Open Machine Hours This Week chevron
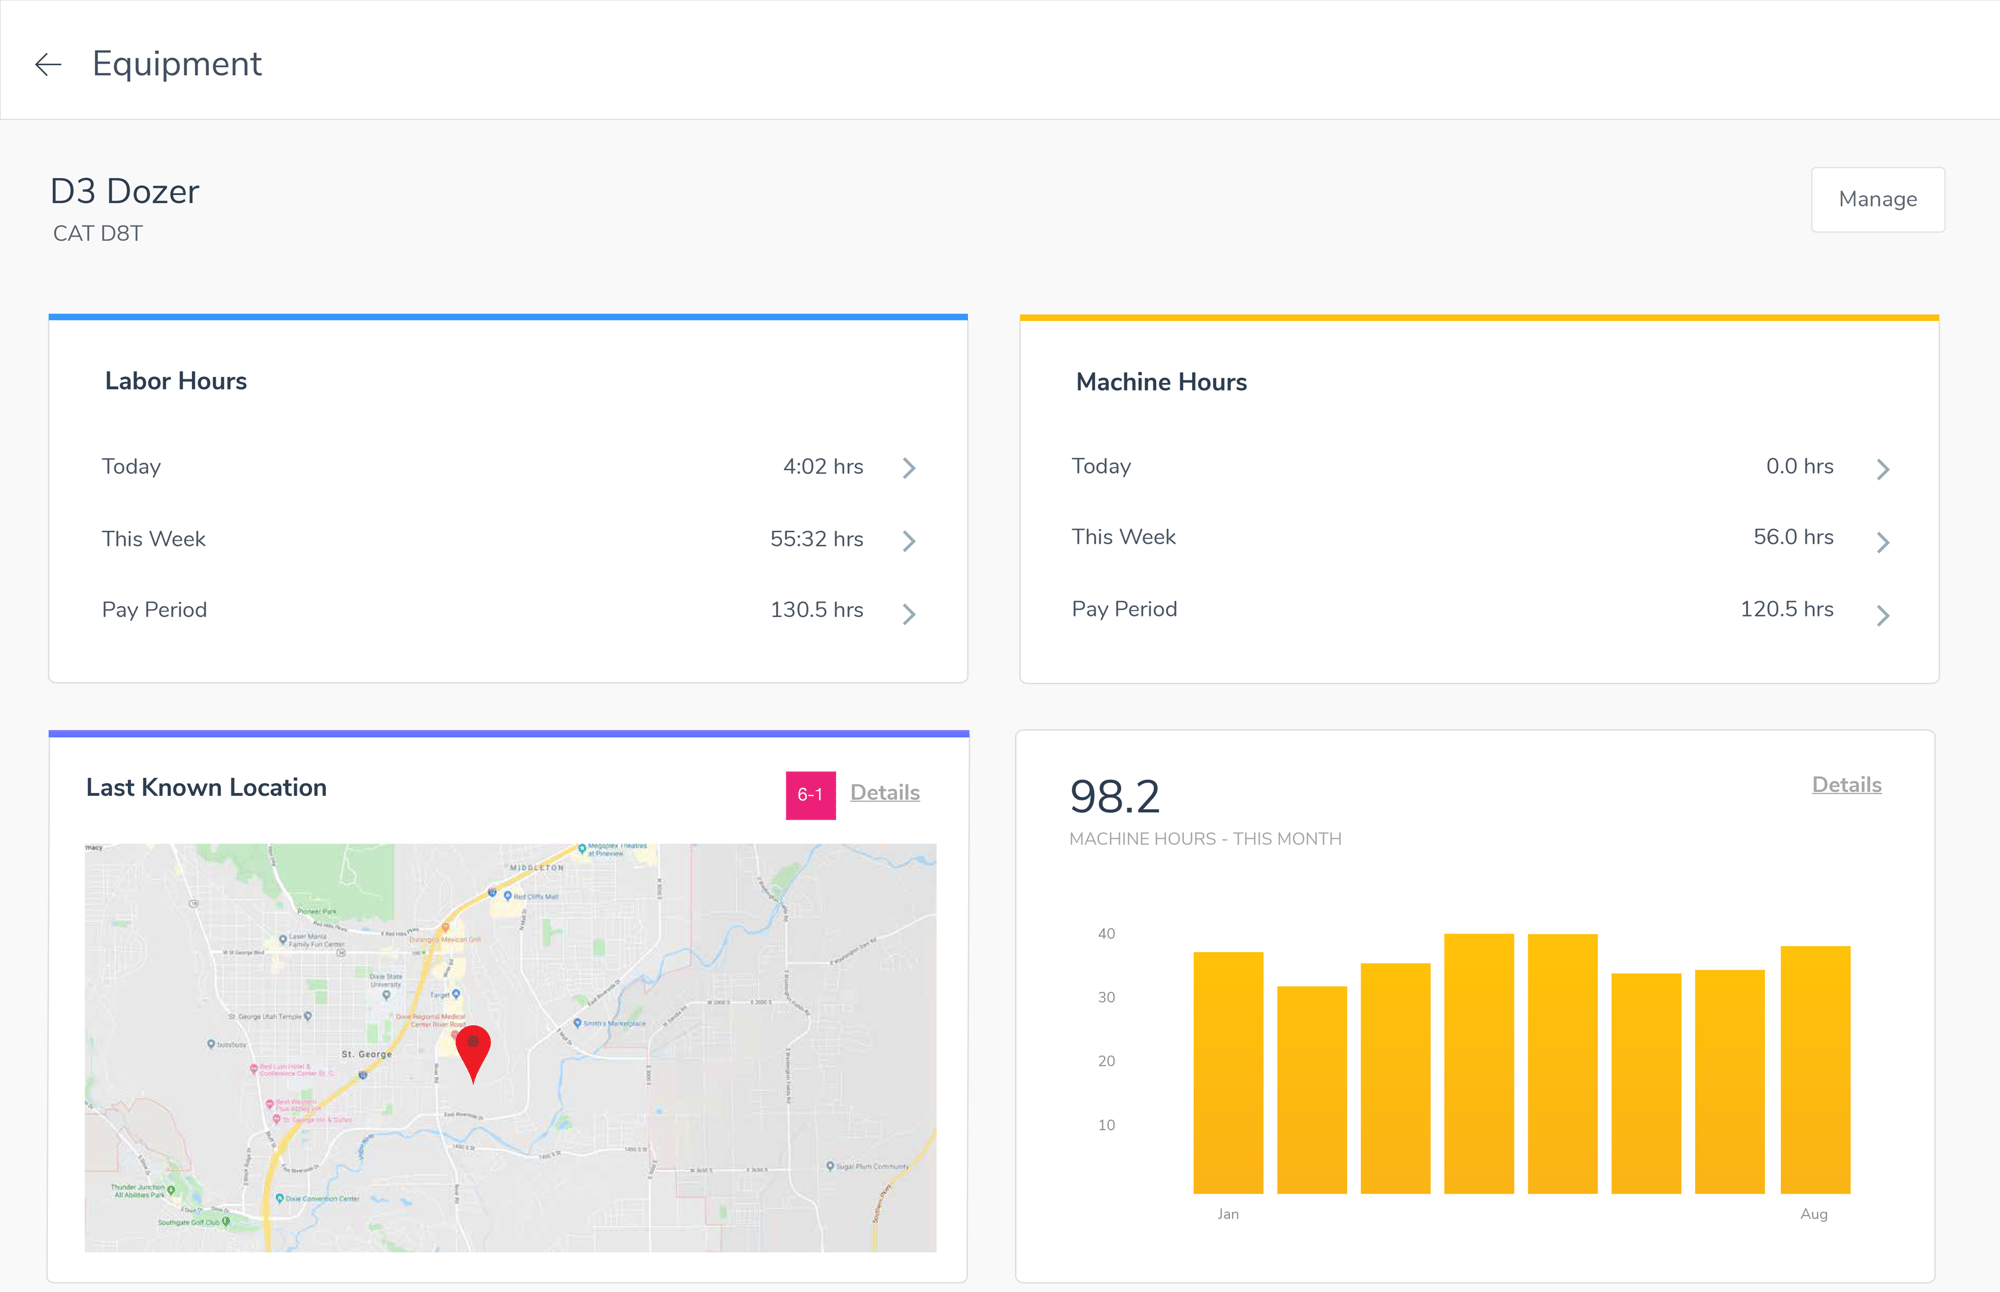The height and width of the screenshot is (1292, 2000). point(1883,542)
